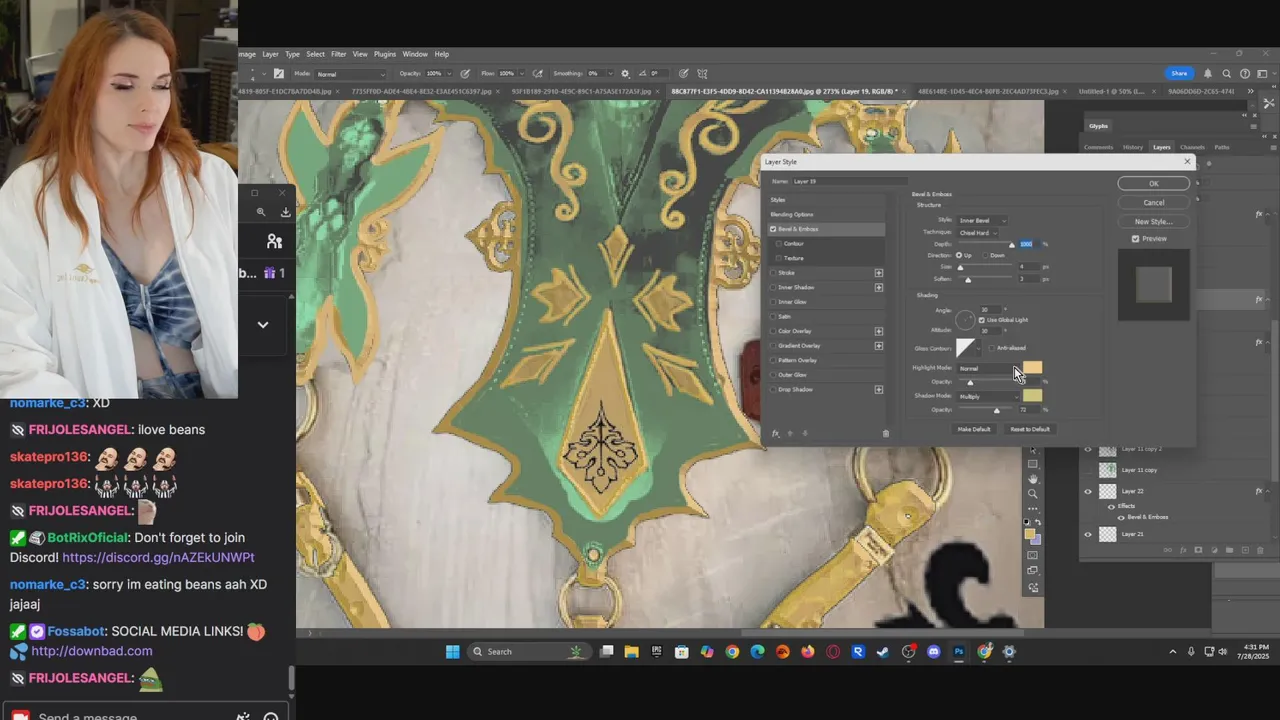The height and width of the screenshot is (720, 1280).
Task: Click Make Default button
Action: pos(974,429)
